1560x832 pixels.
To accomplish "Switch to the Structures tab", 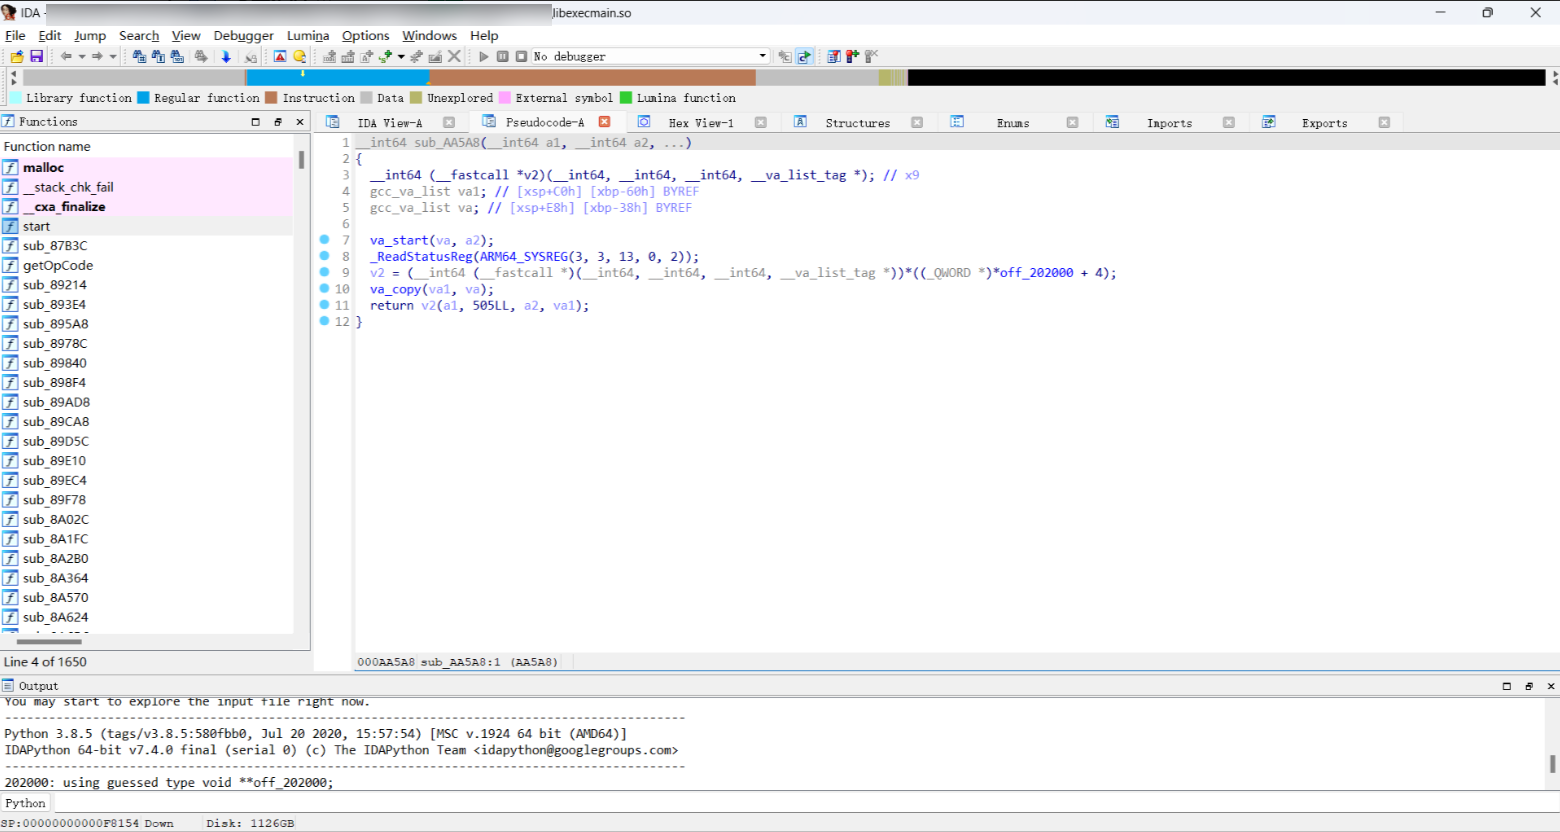I will pos(858,123).
